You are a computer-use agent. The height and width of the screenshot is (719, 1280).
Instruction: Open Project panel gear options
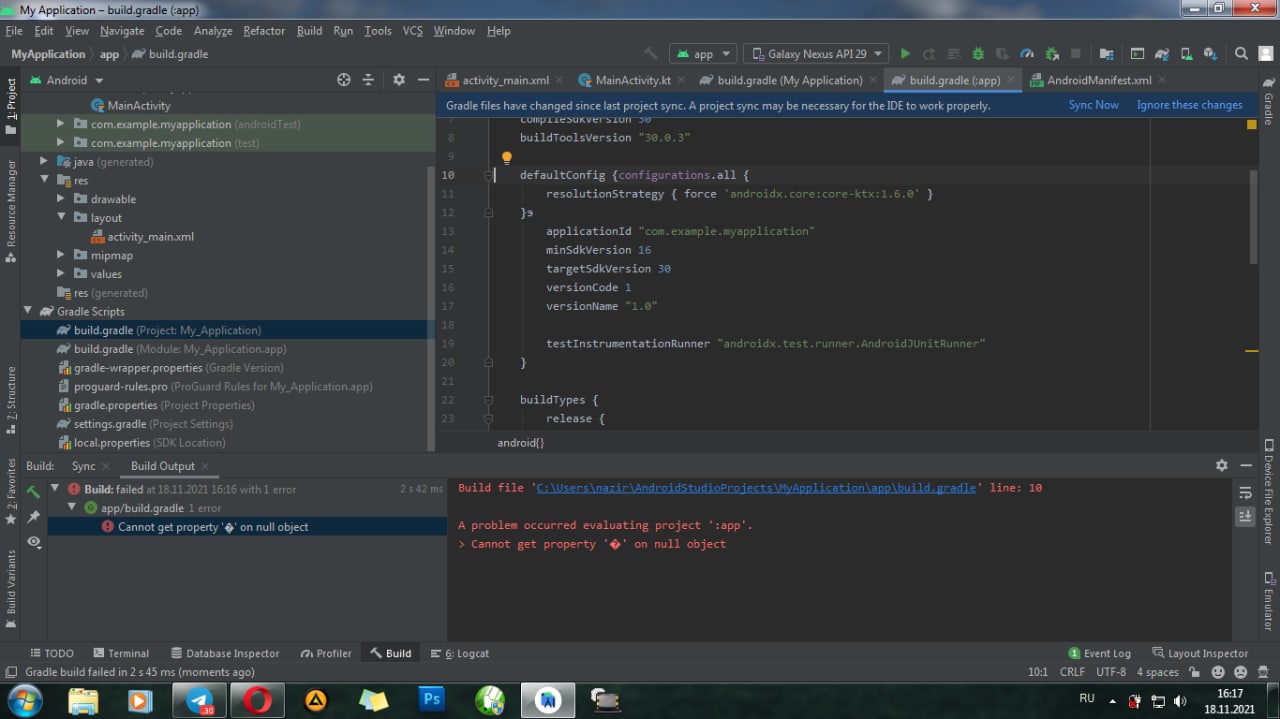[399, 80]
